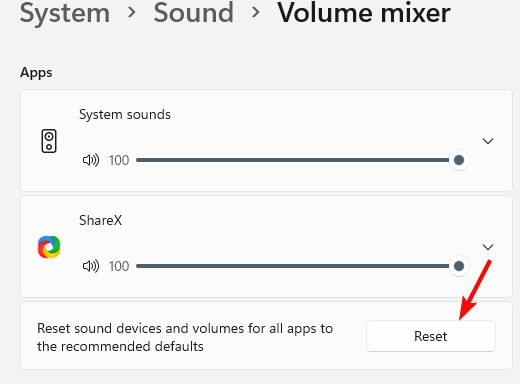Set System sounds volume to mid-track
This screenshot has height=384, width=520.
(x=298, y=160)
